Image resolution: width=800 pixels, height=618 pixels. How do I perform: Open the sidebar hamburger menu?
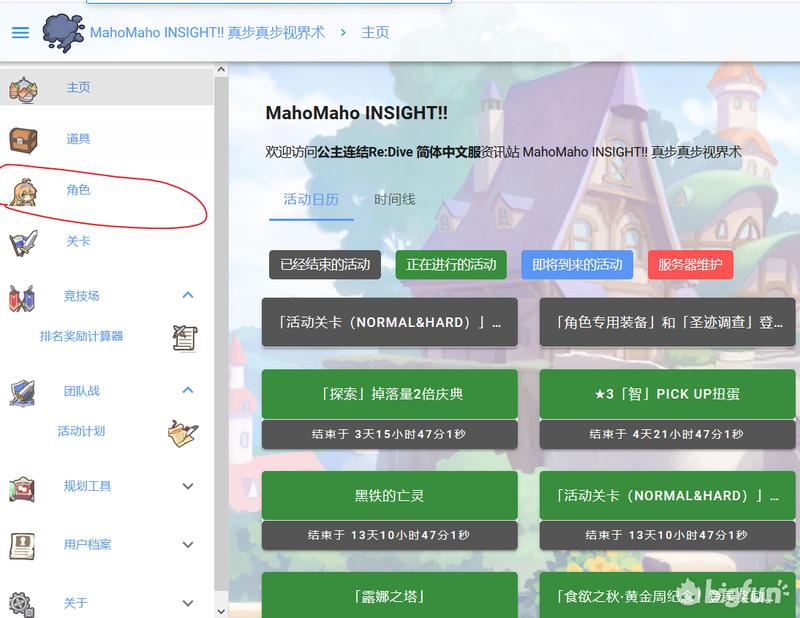pos(20,31)
